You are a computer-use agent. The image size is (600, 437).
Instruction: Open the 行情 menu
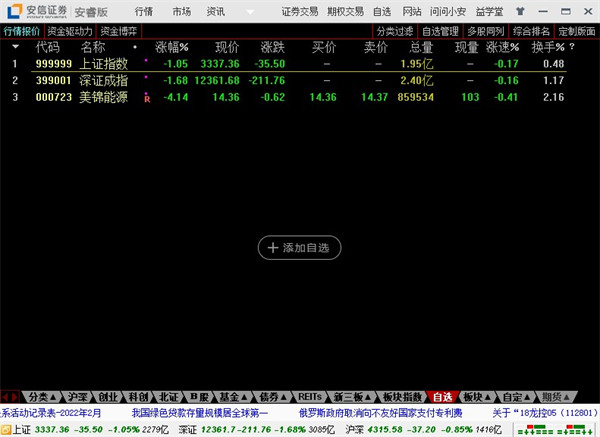(144, 12)
